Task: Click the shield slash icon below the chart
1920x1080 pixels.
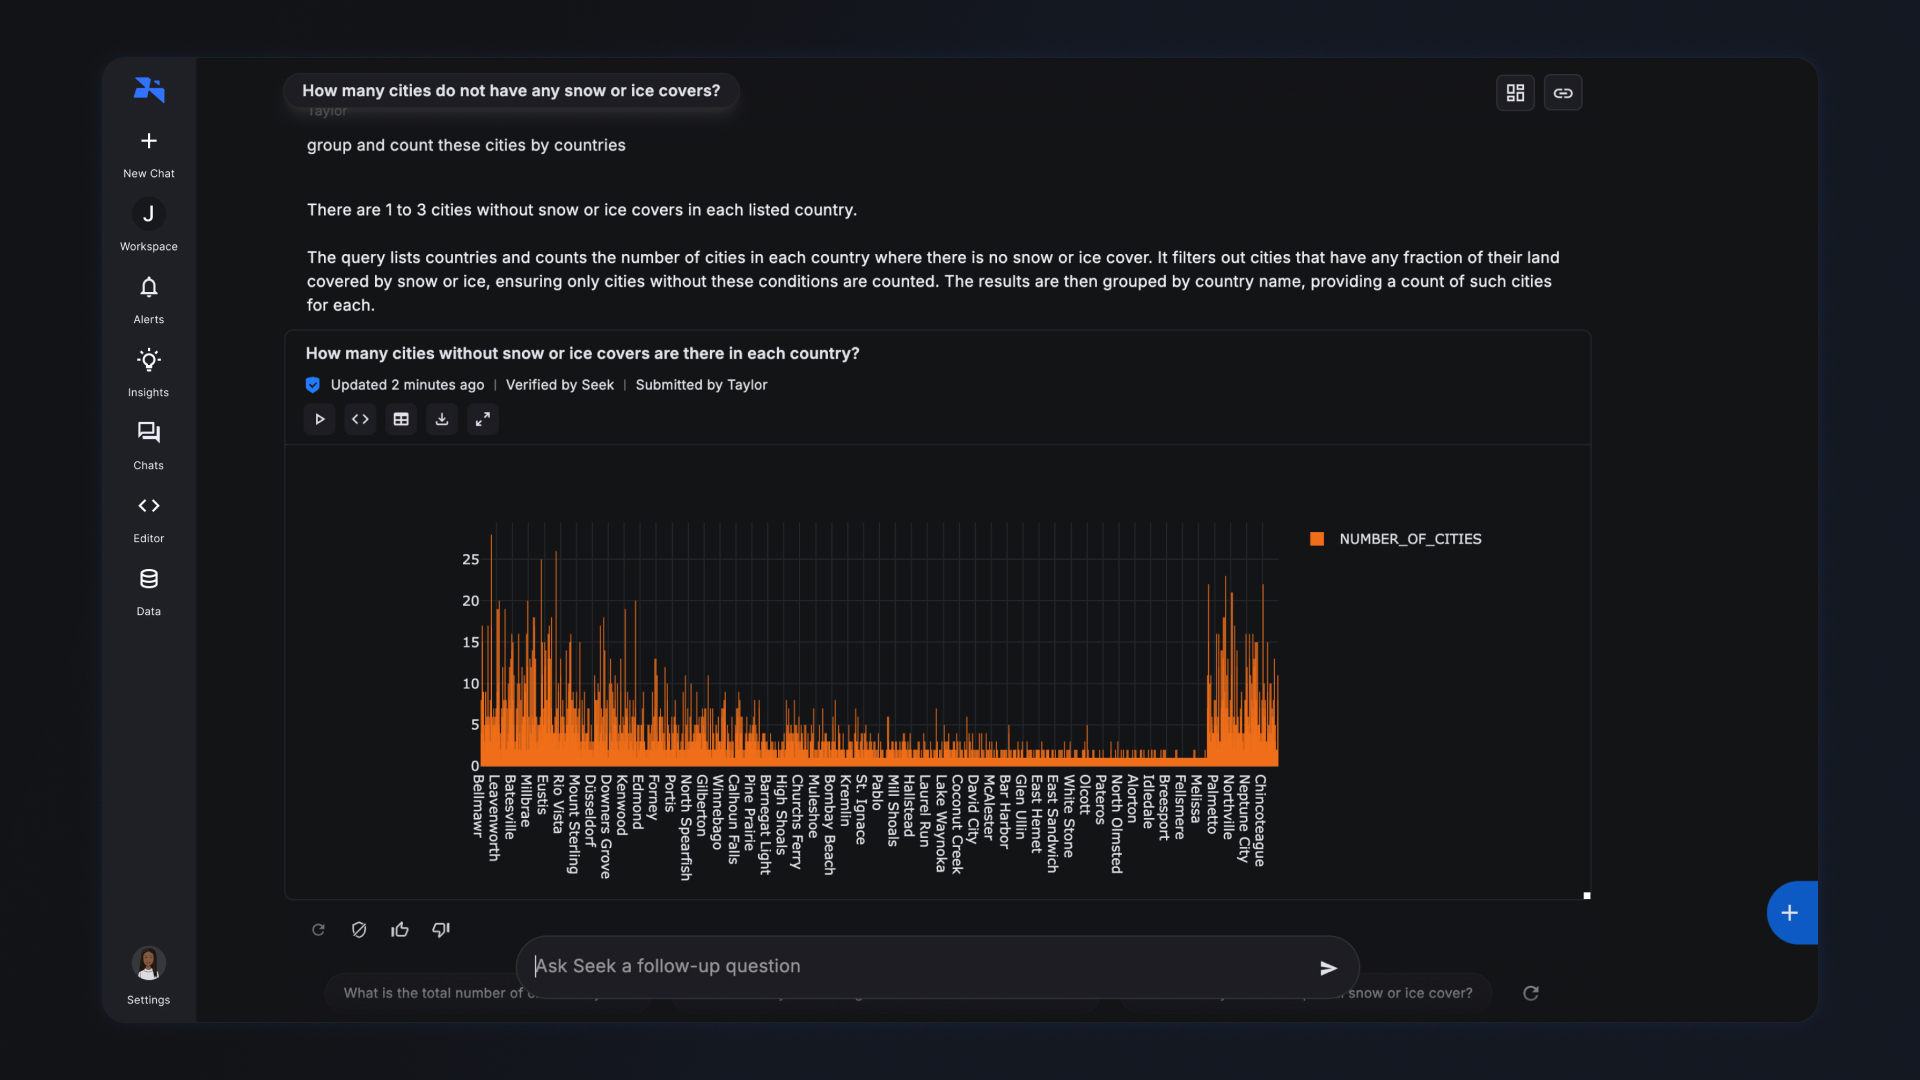Action: 359,930
